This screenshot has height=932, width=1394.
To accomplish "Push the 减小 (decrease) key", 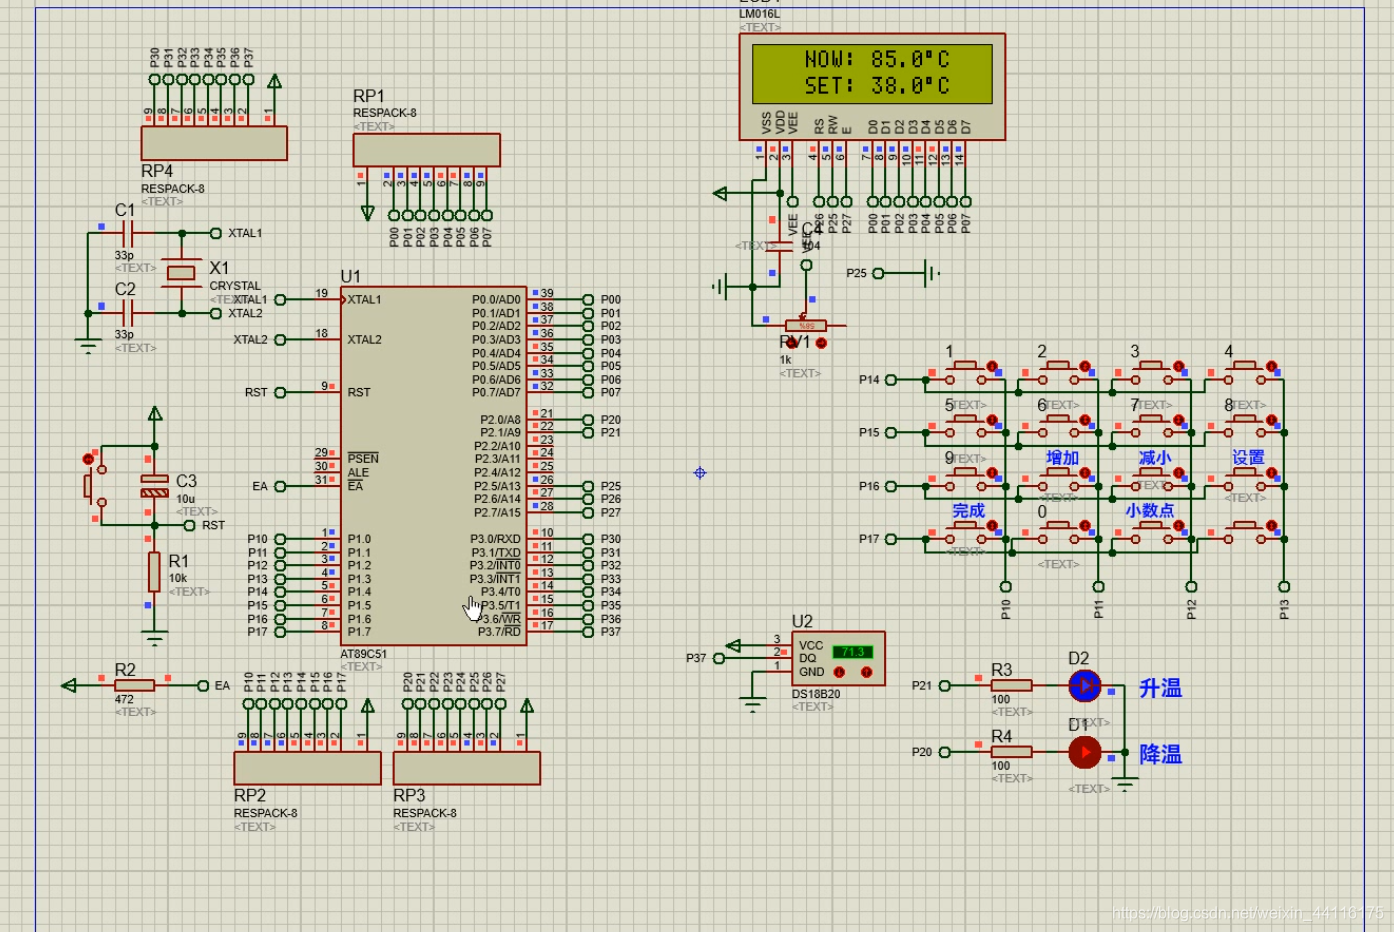I will (1150, 479).
